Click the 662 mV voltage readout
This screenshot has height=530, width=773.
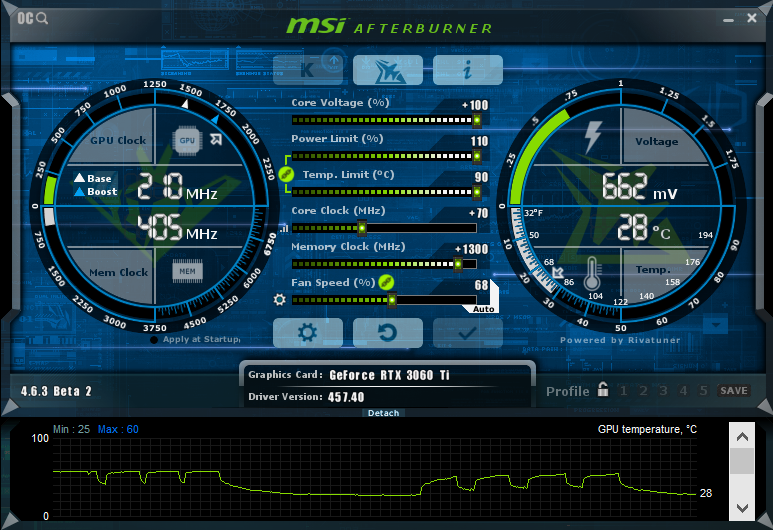point(640,187)
